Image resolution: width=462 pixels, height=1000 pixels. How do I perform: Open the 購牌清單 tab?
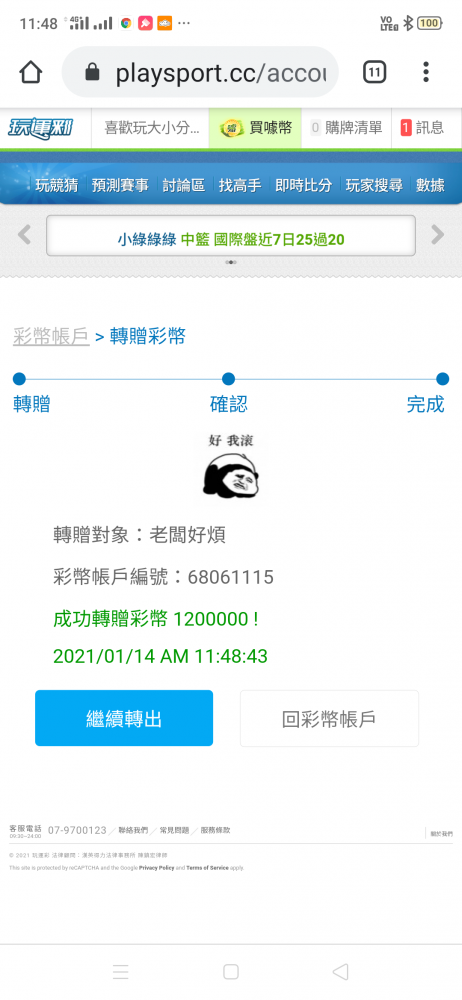[346, 128]
